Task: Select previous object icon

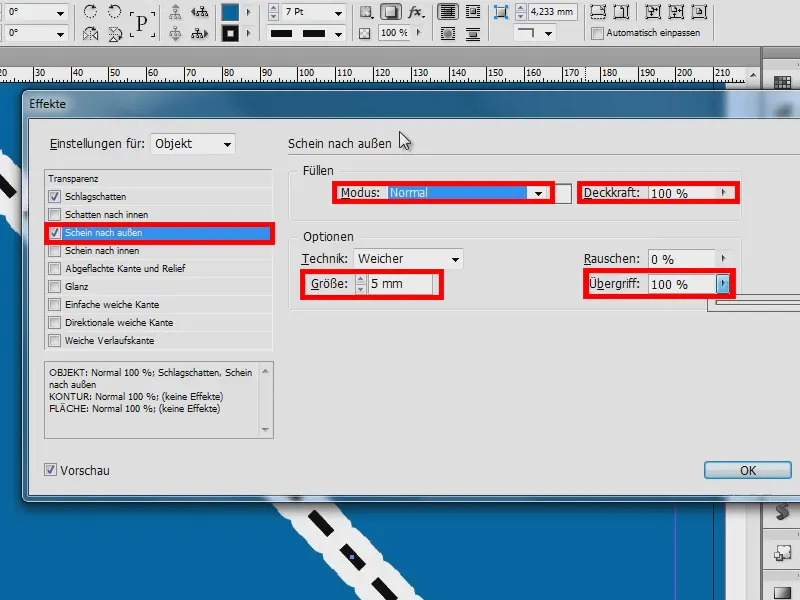Action: pyautogui.click(x=199, y=11)
